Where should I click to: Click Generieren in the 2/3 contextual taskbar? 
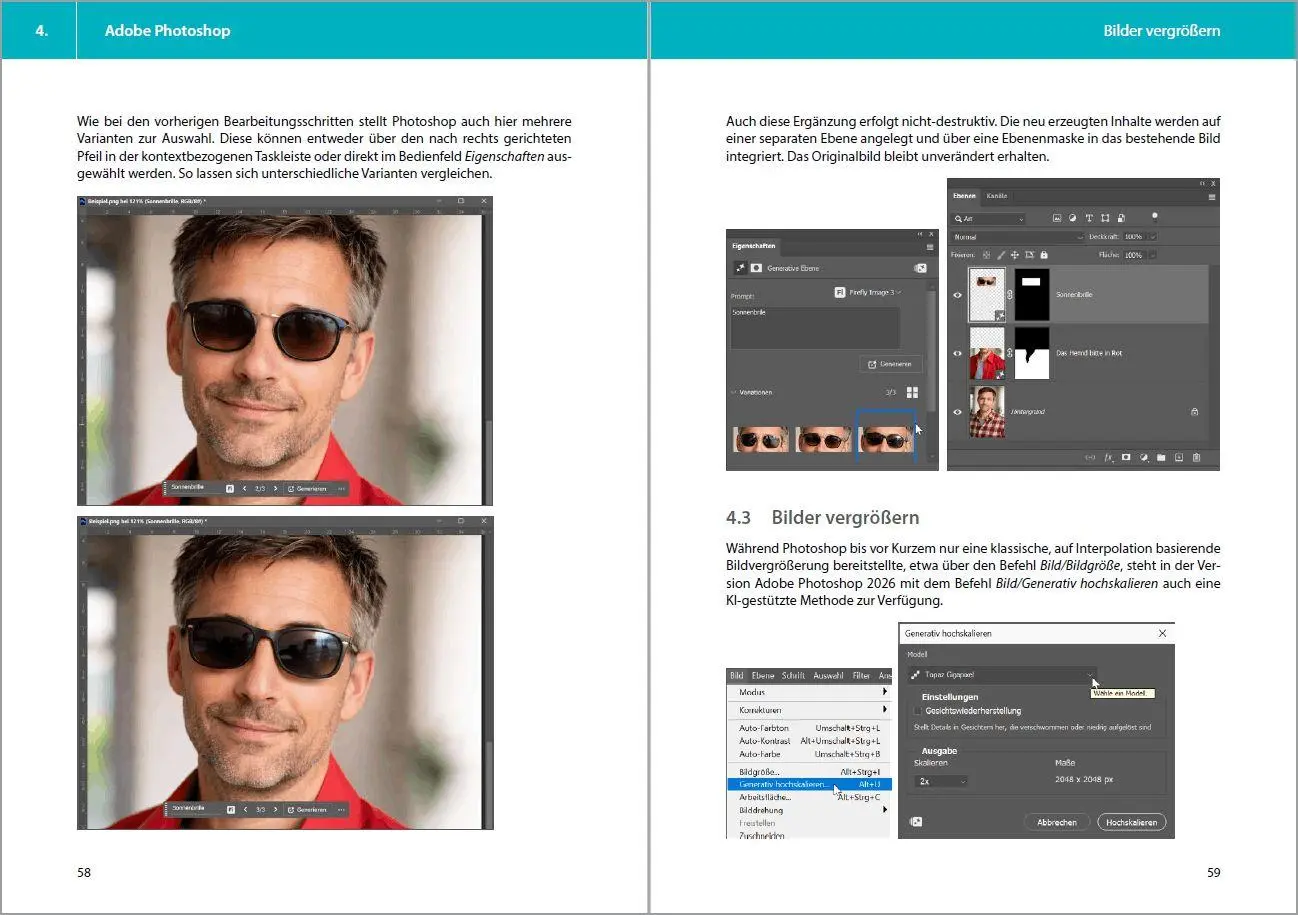pyautogui.click(x=306, y=489)
